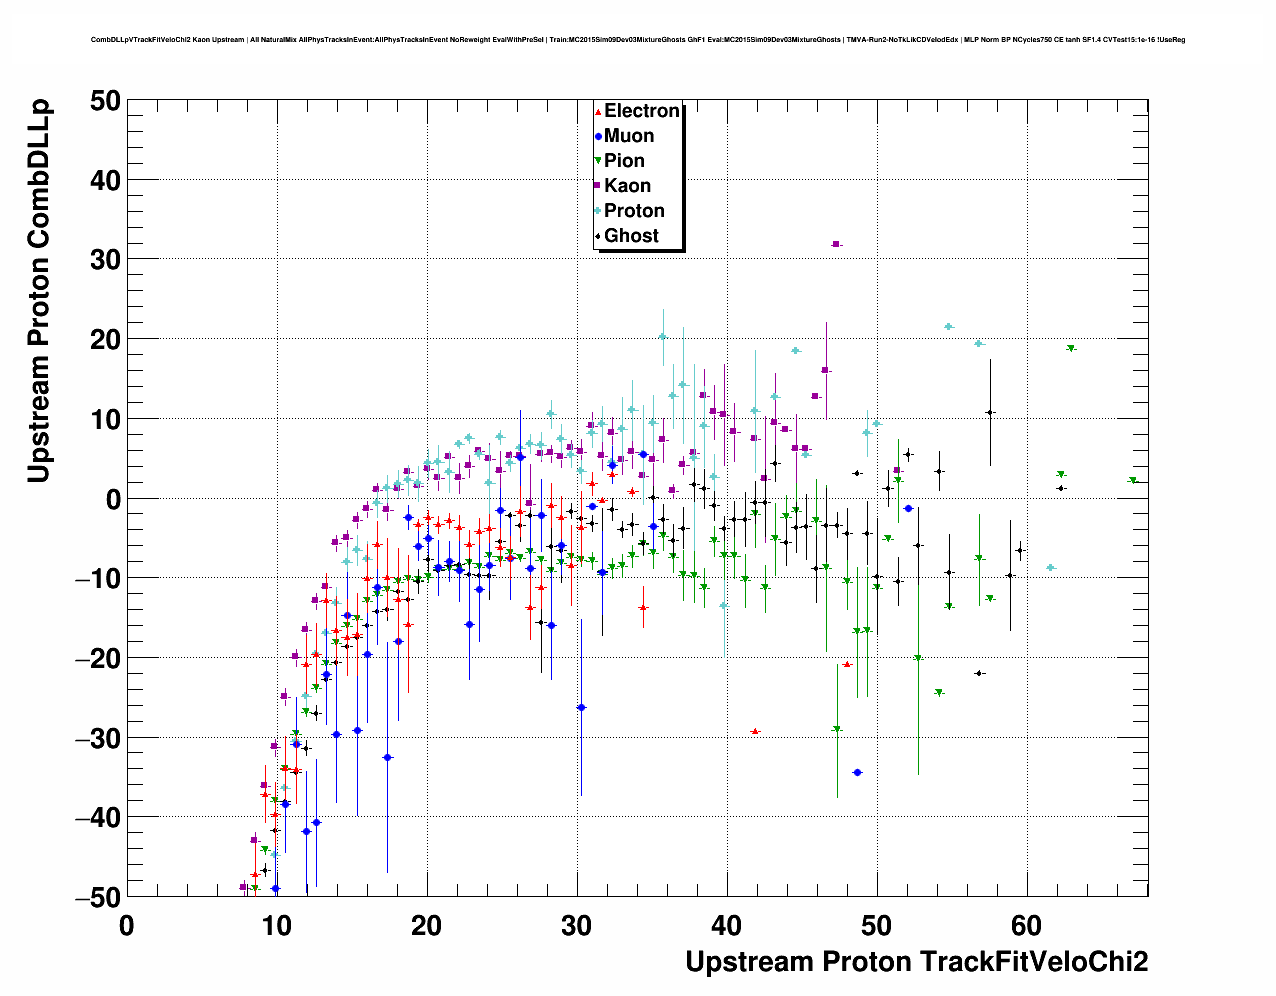Select the Kaon legend label
Screen dimensions: 1276x996
(627, 186)
